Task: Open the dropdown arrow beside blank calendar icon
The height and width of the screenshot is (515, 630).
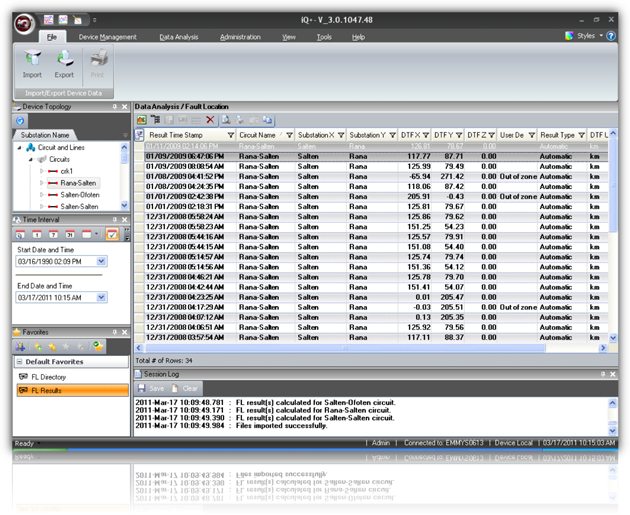Action: pyautogui.click(x=96, y=234)
